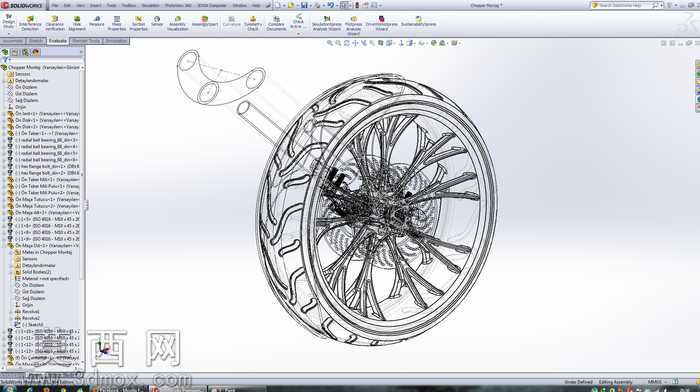Click the New document icon
The width and height of the screenshot is (700, 392).
(278, 5)
